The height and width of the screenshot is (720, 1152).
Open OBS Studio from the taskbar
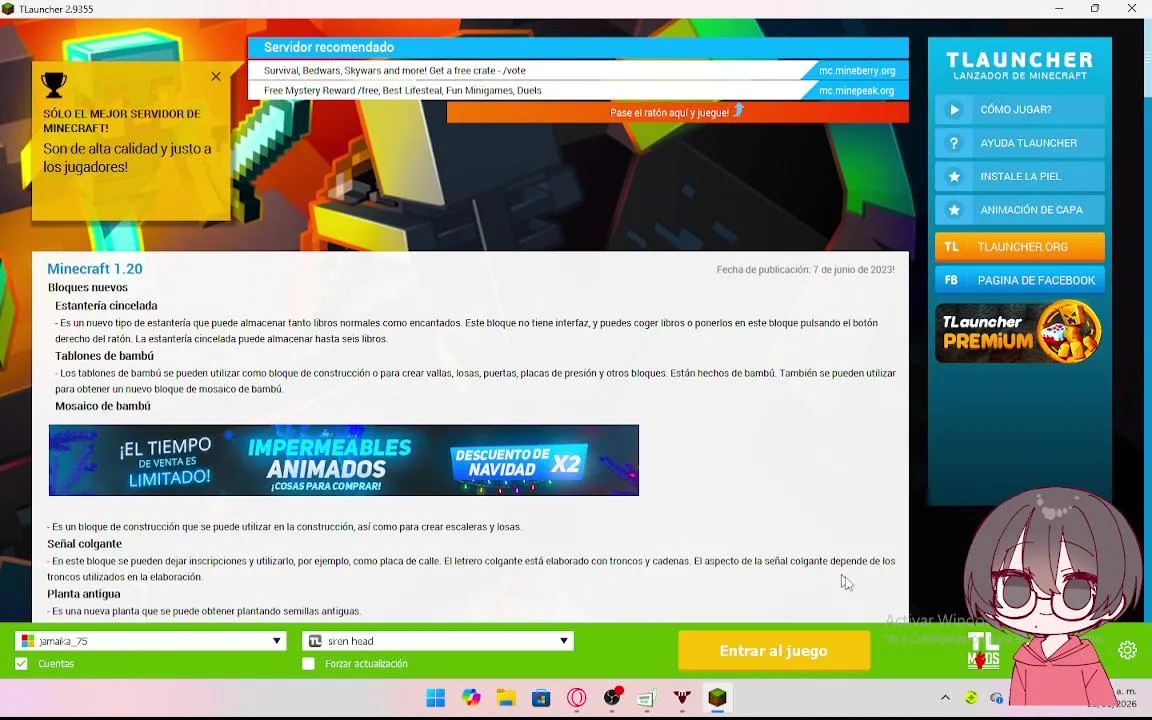[612, 697]
